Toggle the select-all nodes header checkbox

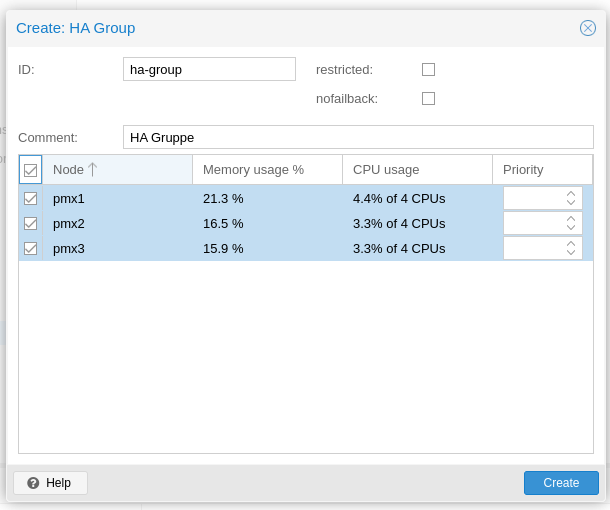click(x=30, y=170)
